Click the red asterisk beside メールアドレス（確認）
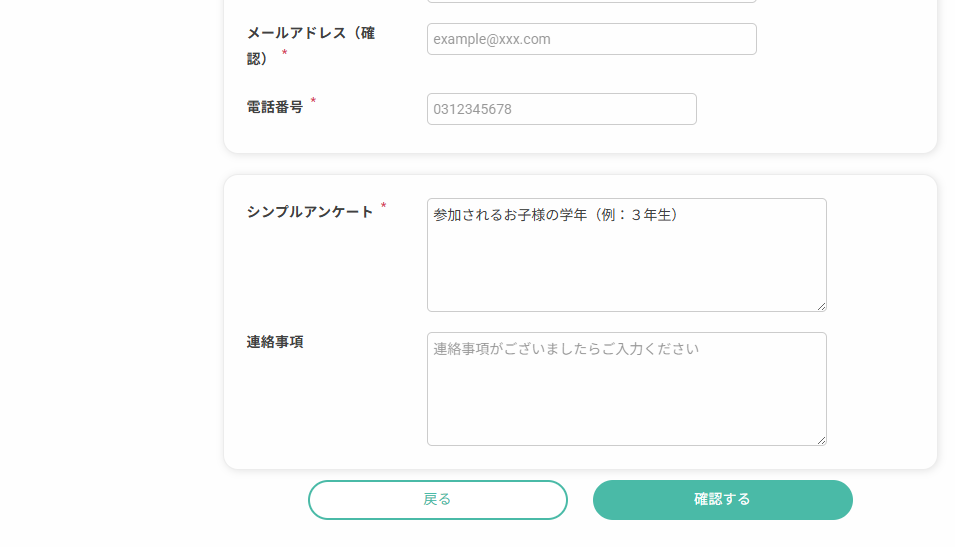955x547 pixels. click(x=285, y=54)
